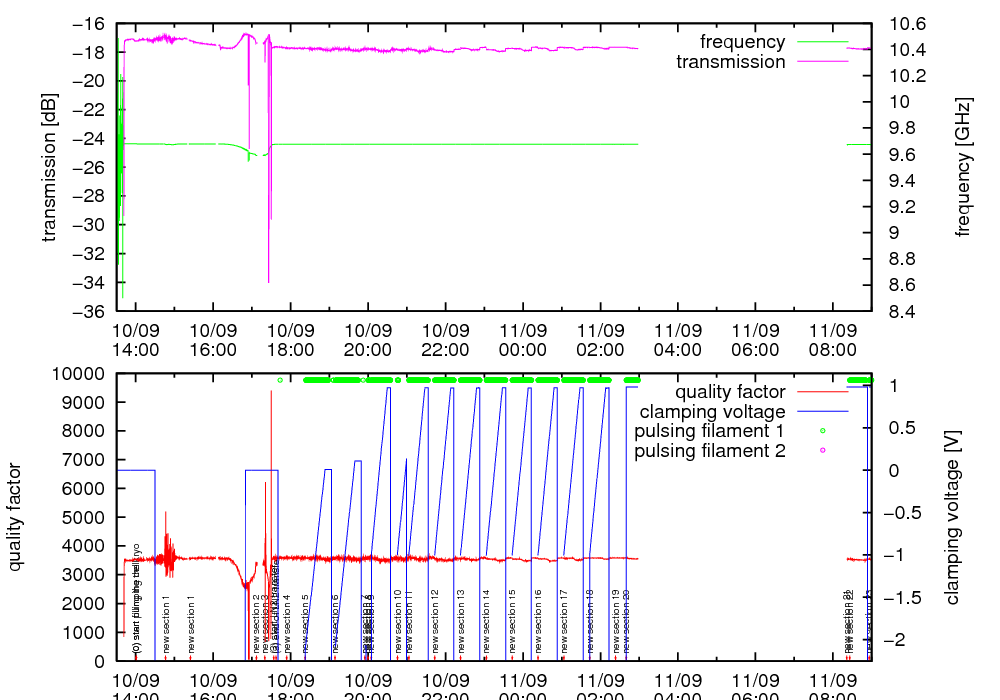
Task: Select the 'new section 17' marker label
Action: click(x=564, y=620)
